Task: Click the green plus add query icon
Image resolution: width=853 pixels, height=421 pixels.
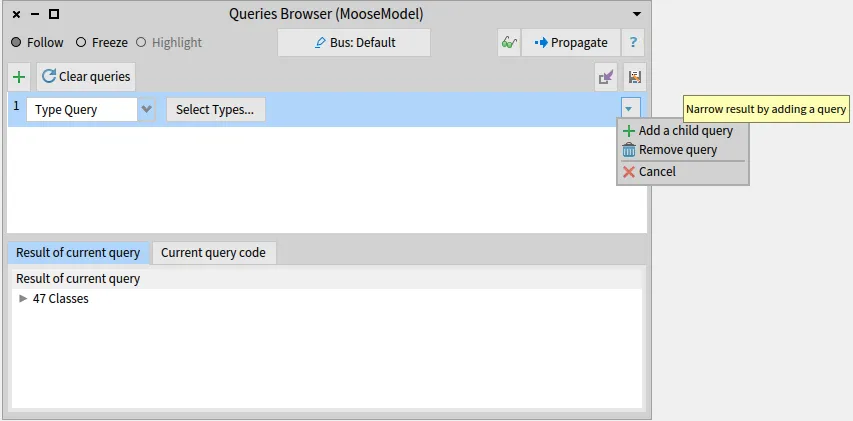Action: [x=19, y=77]
